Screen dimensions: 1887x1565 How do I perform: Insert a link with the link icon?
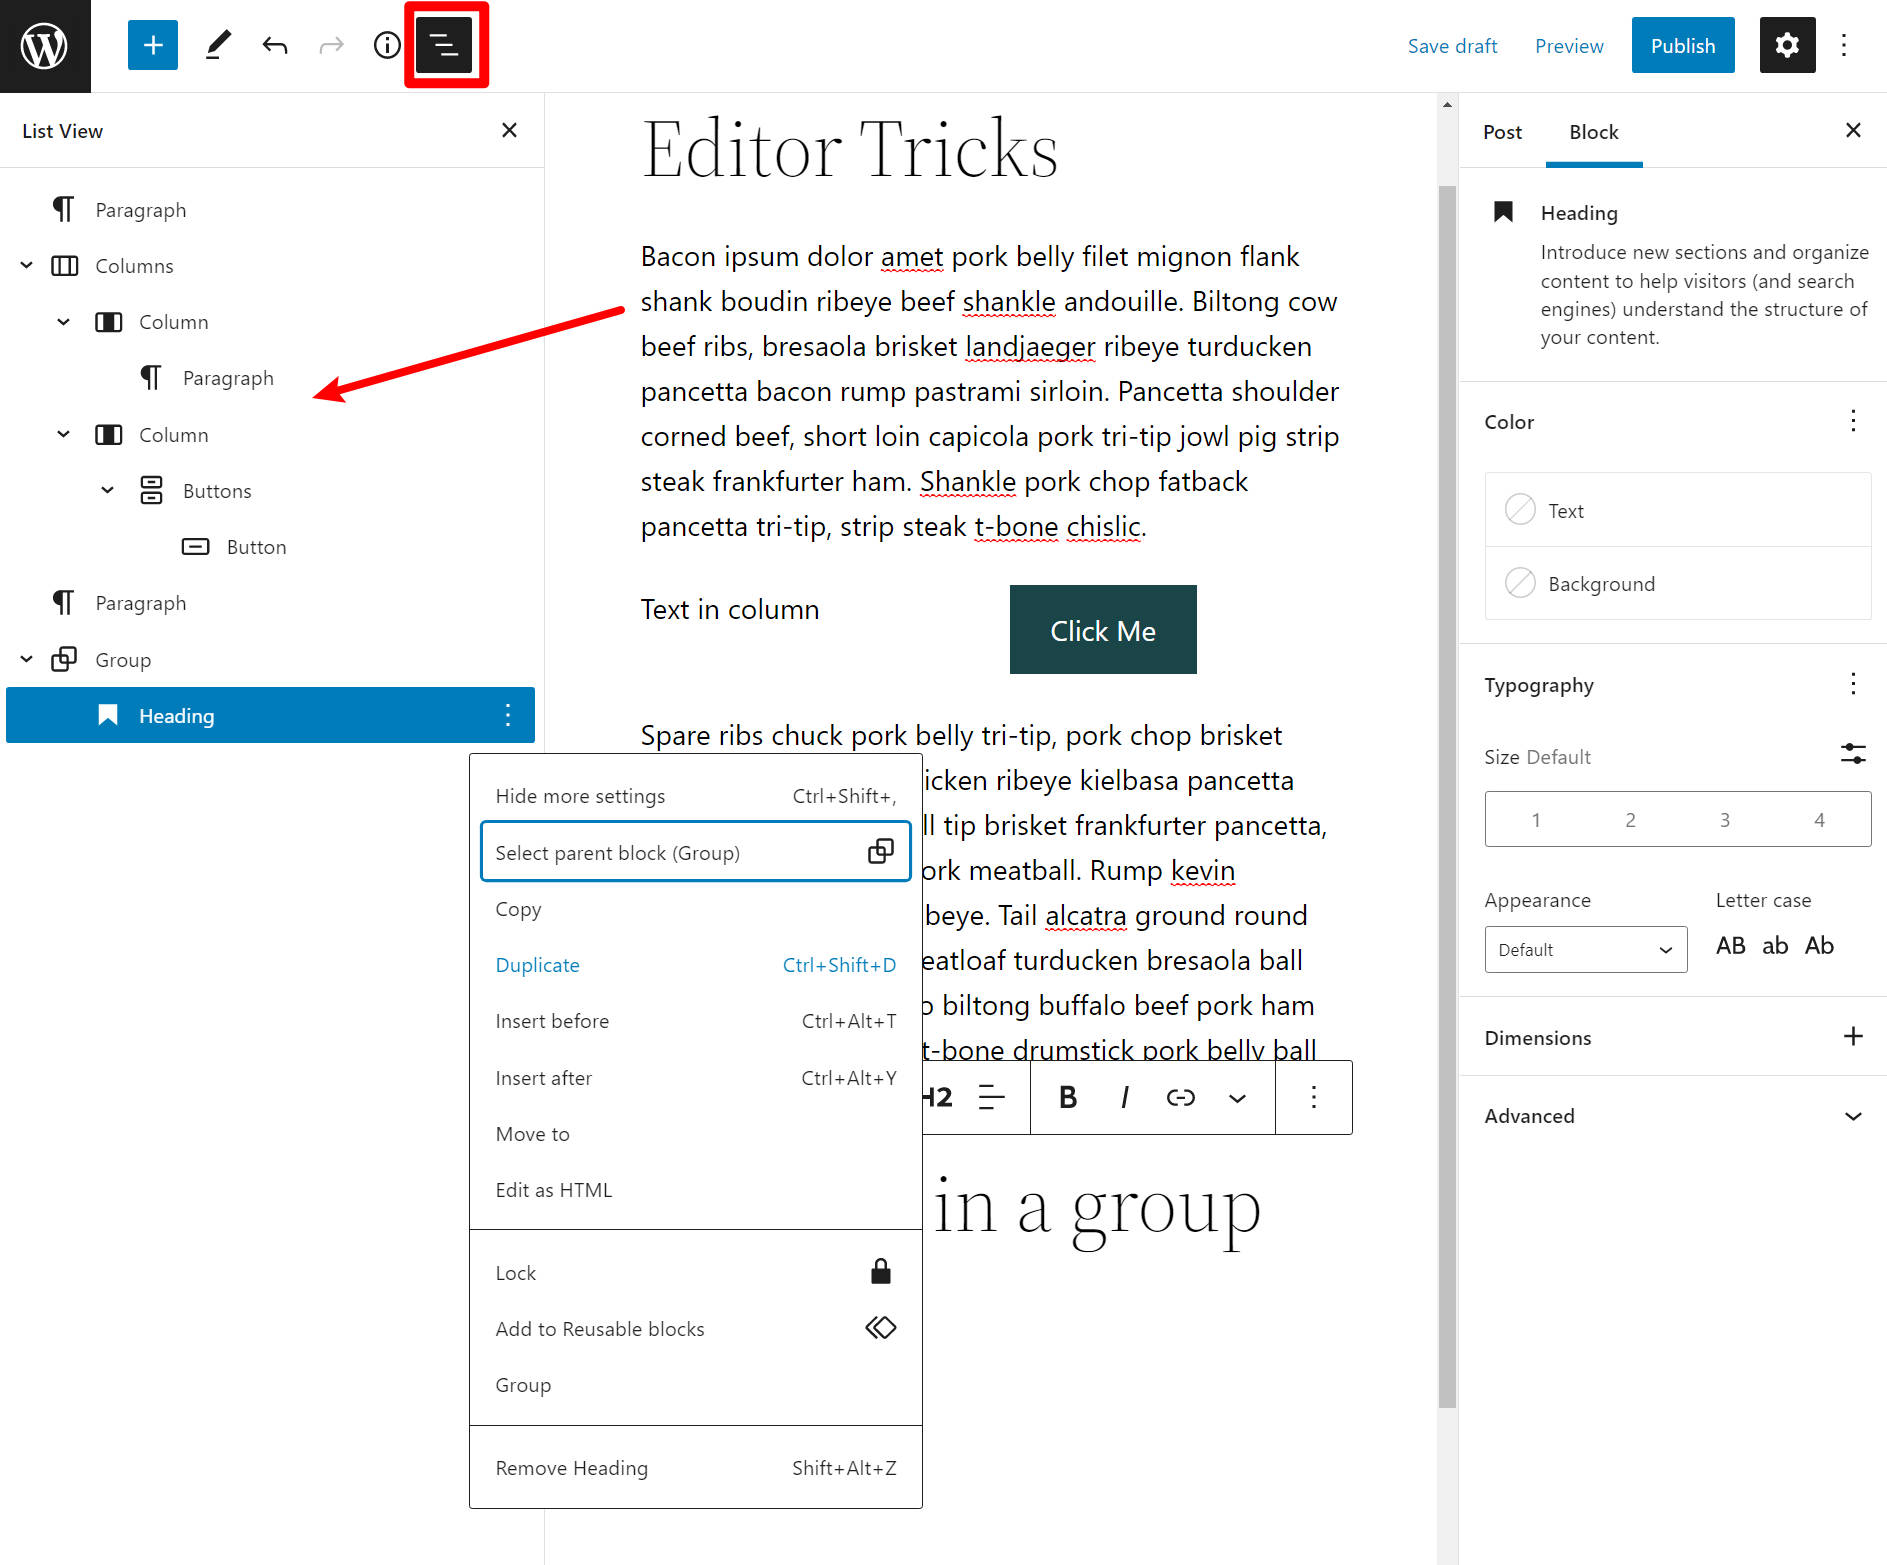[1180, 1098]
